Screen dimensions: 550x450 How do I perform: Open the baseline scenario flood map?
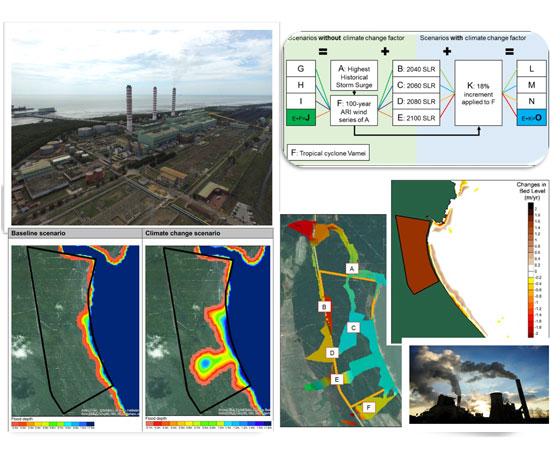coord(75,331)
